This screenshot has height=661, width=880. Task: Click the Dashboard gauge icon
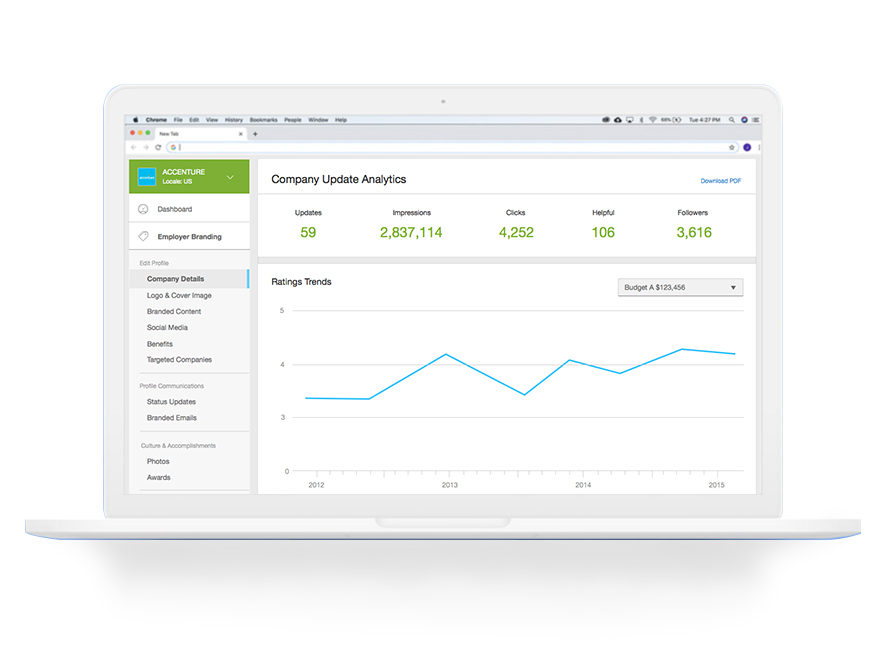143,209
